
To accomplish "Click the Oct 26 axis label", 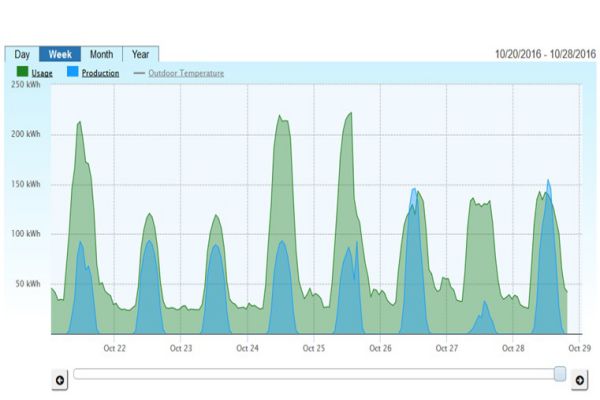I will [380, 348].
